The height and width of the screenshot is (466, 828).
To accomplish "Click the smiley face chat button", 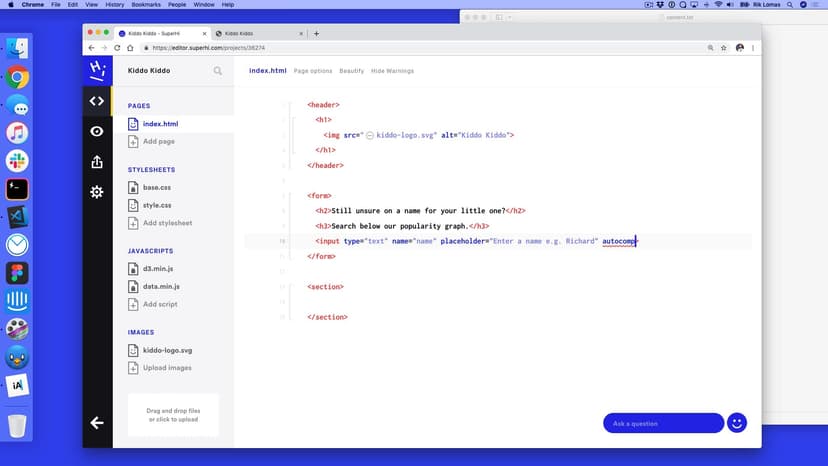I will pos(737,423).
